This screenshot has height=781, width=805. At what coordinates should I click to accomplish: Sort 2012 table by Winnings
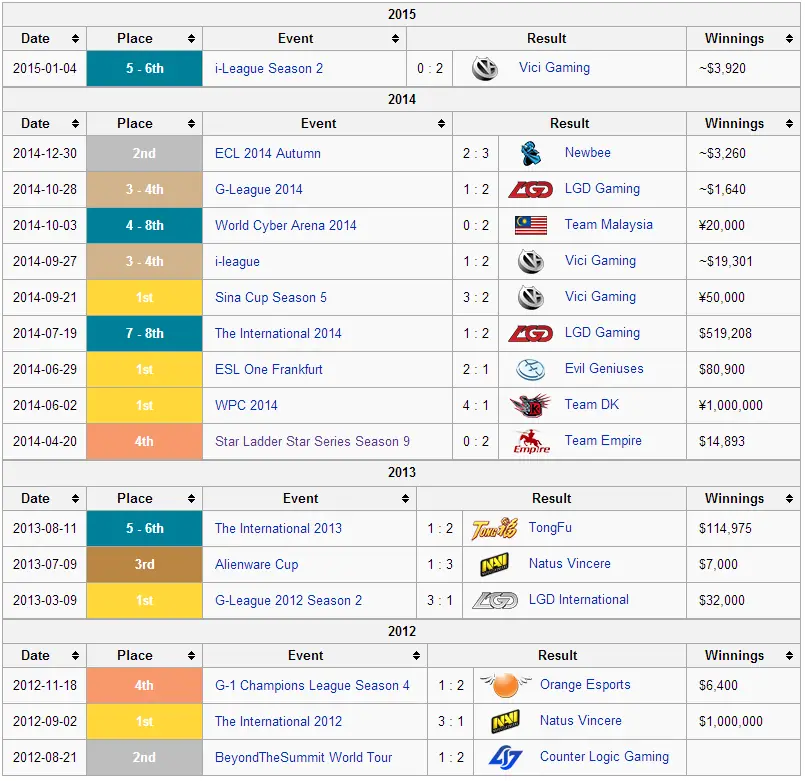(789, 656)
